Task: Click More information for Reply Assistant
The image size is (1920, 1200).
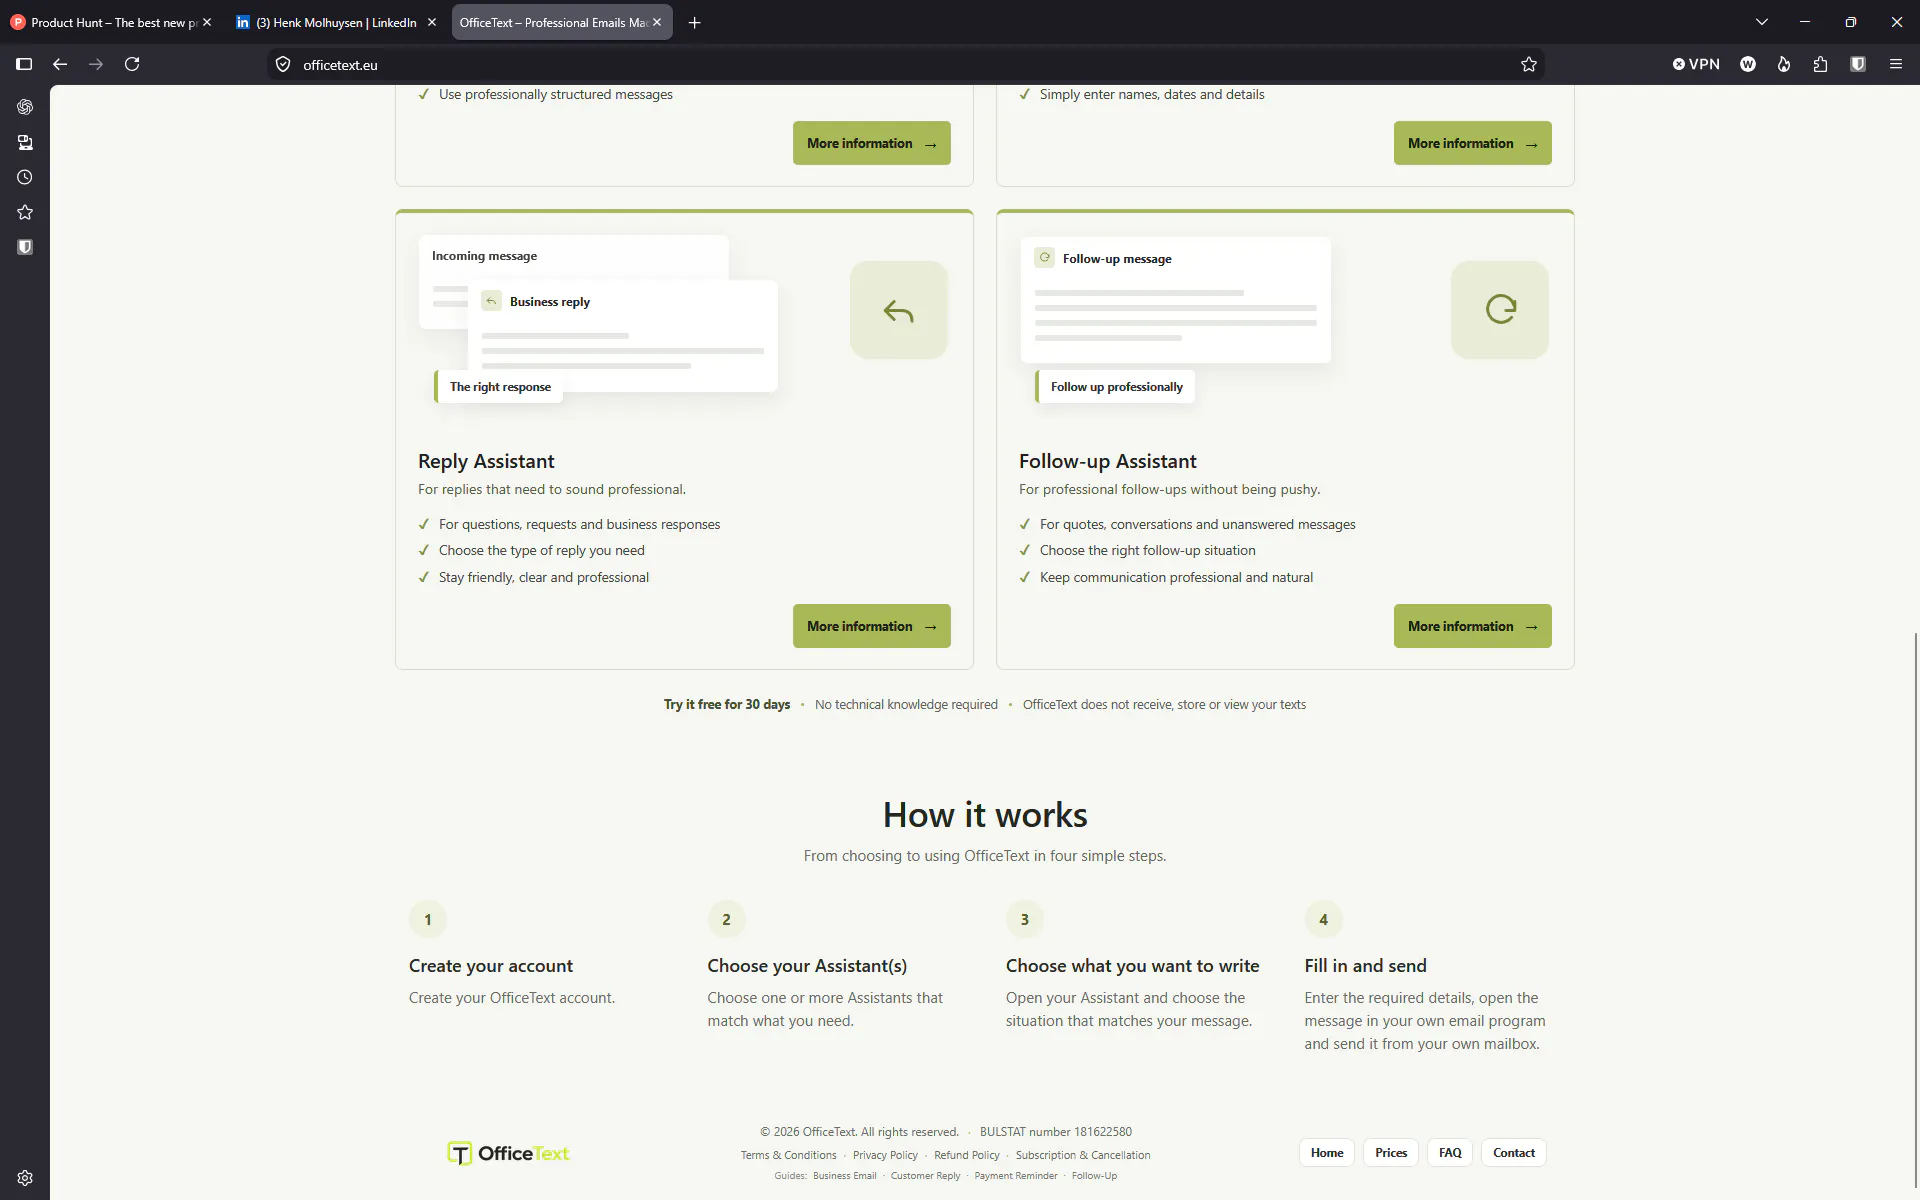Action: tap(872, 626)
